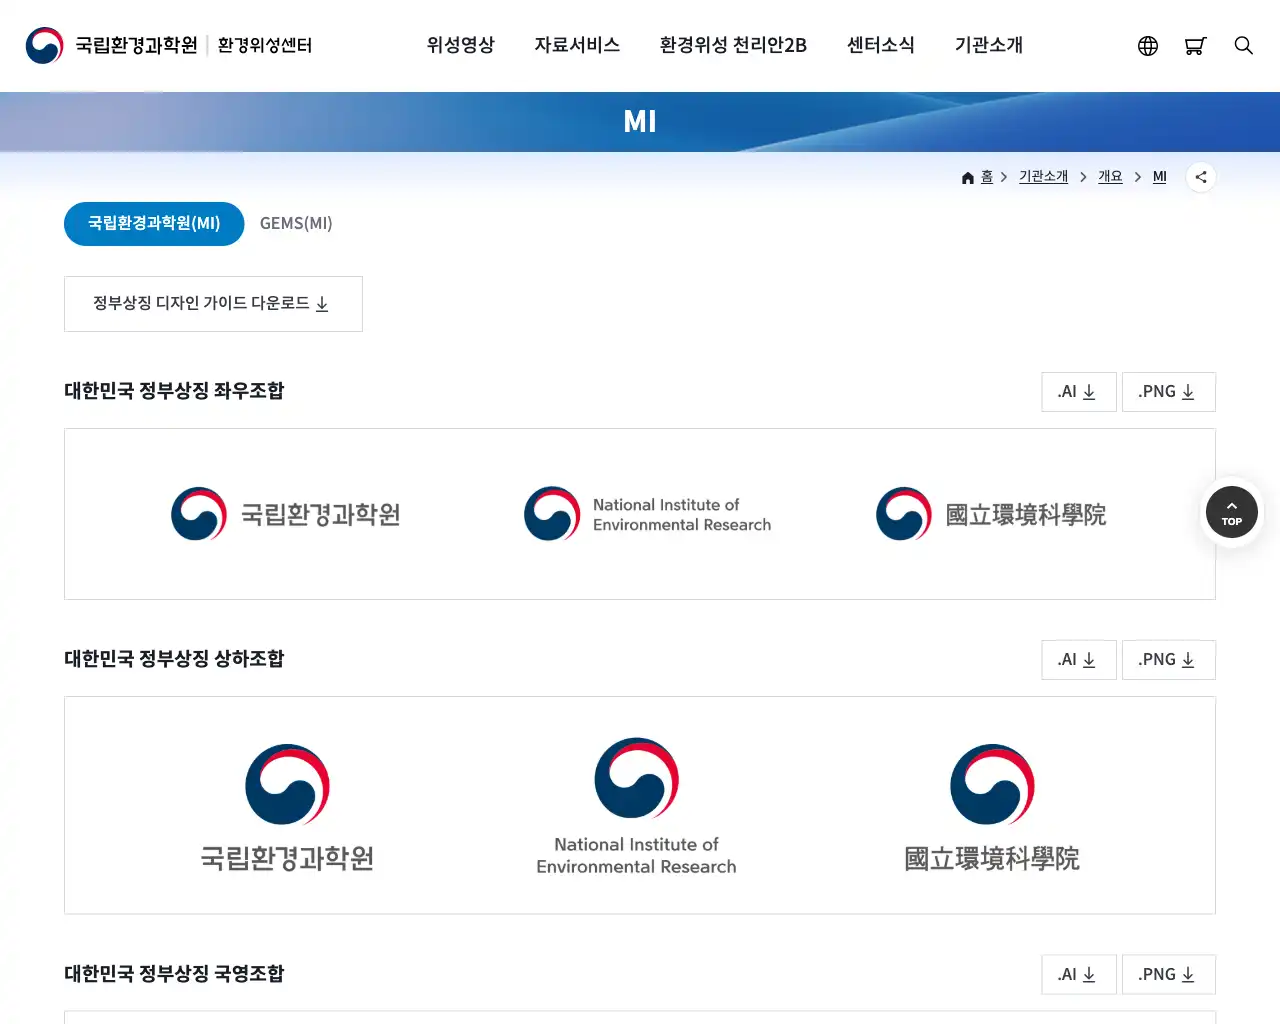The image size is (1280, 1024).
Task: Click the MI page title banner text
Action: point(640,122)
